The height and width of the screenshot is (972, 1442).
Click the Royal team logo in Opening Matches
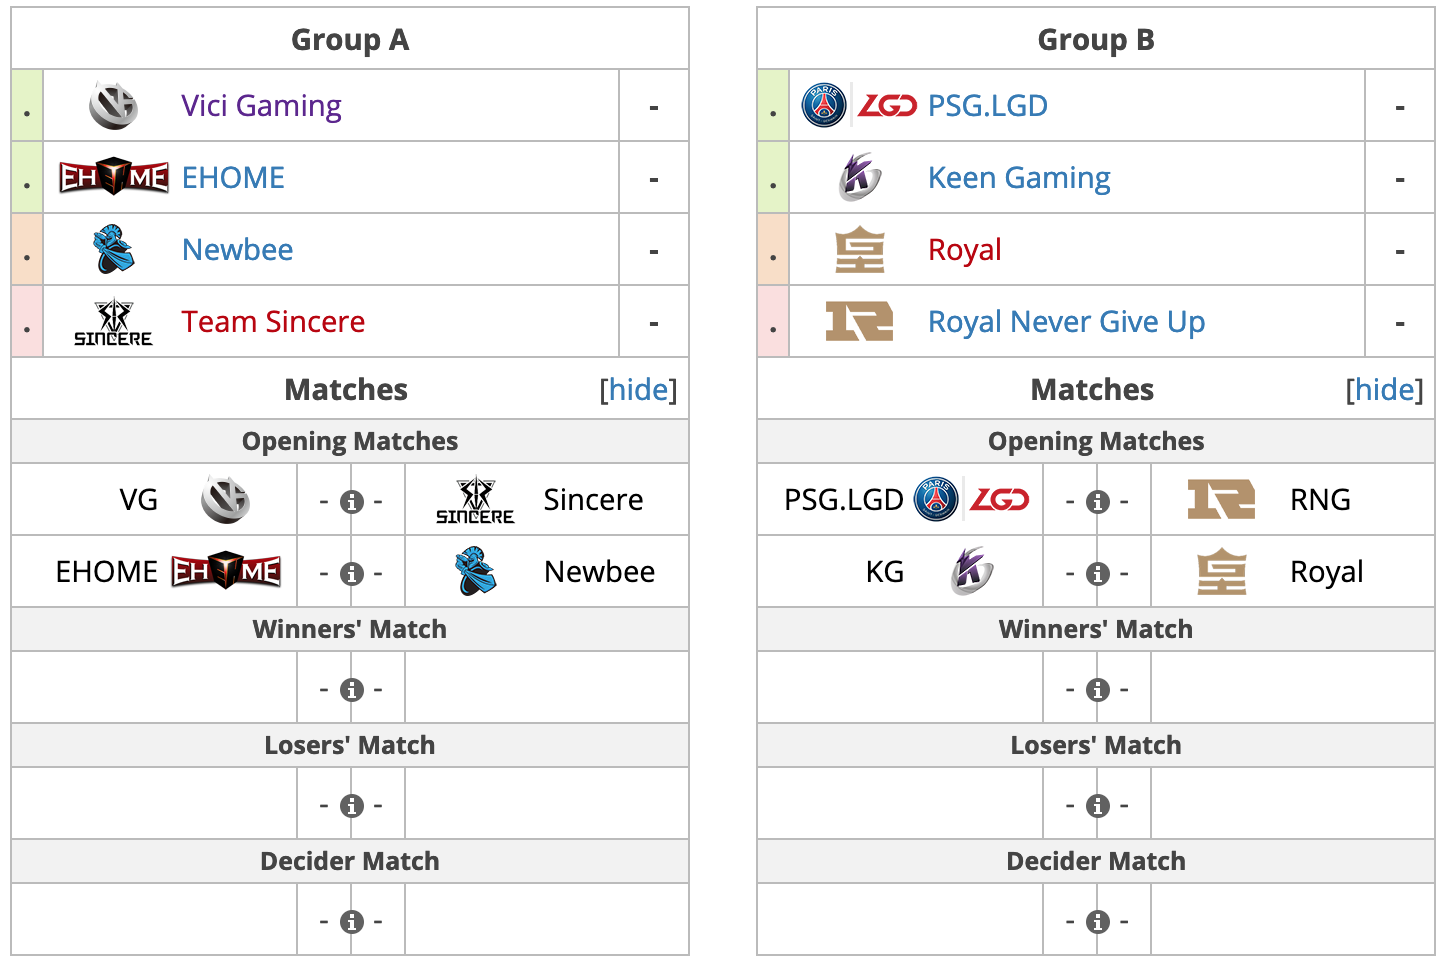pos(1222,572)
